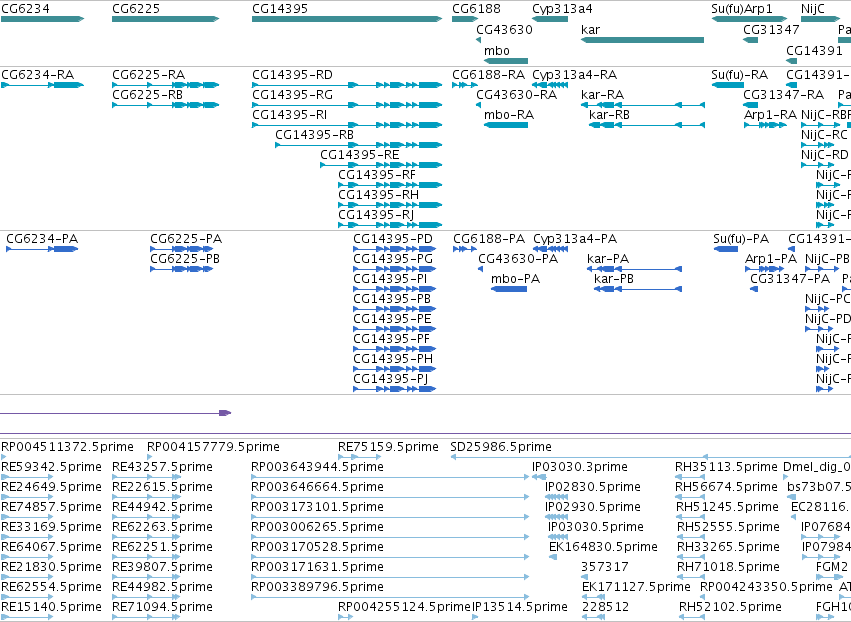Open the CG31347-RA transcript label
Viewport: 851px width, 622px height.
(x=784, y=95)
